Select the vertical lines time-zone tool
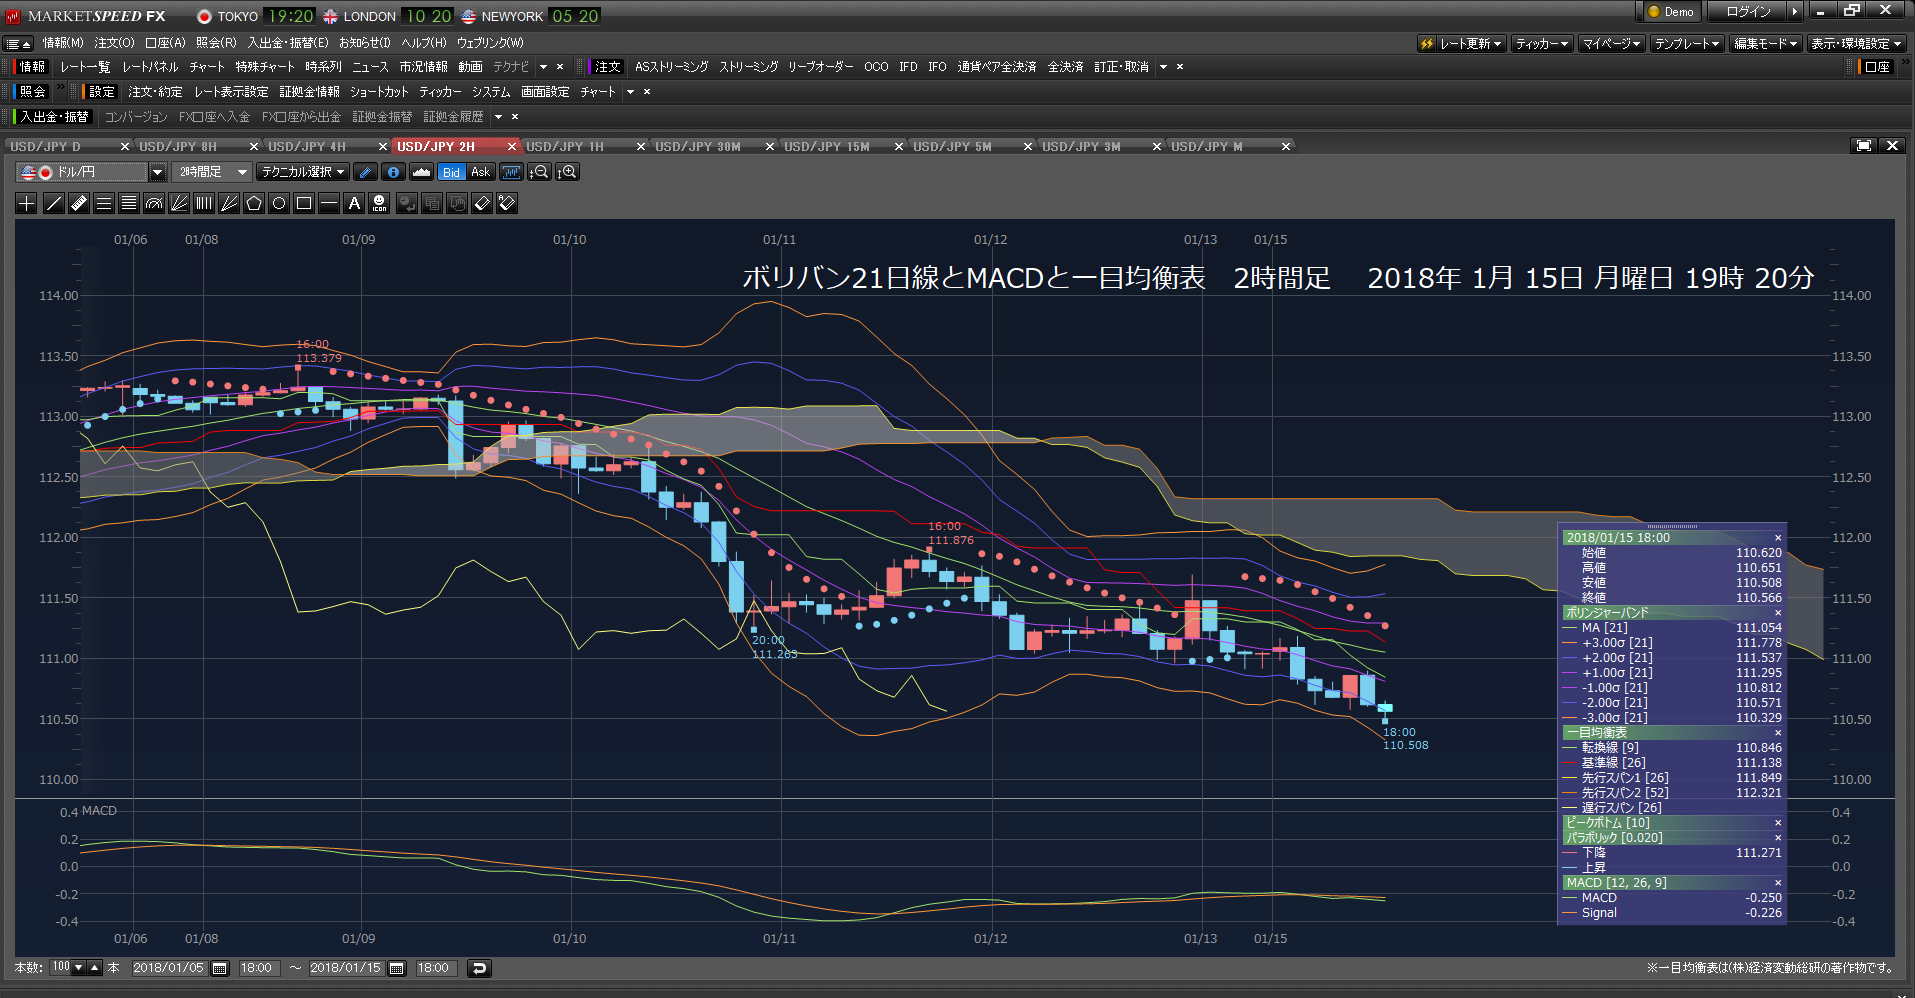This screenshot has width=1915, height=998. coord(203,203)
